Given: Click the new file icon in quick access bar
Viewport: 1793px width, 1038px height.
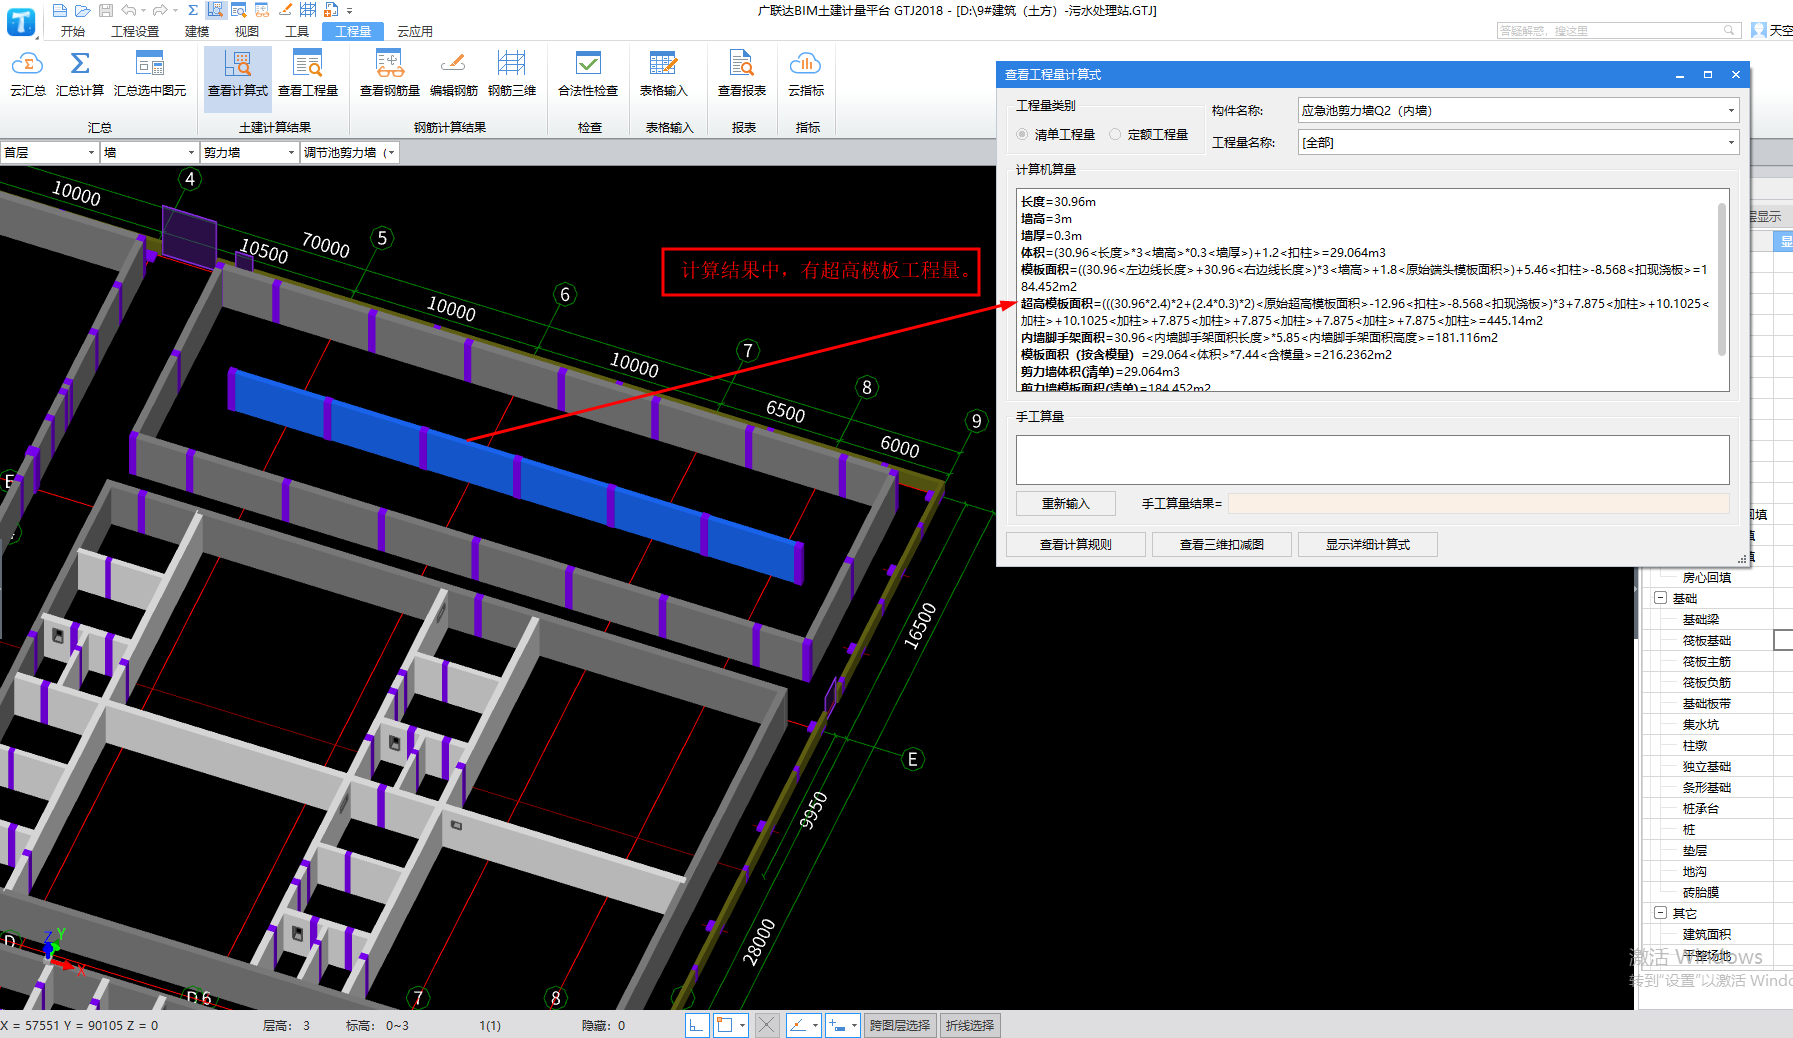Looking at the screenshot, I should (x=60, y=10).
